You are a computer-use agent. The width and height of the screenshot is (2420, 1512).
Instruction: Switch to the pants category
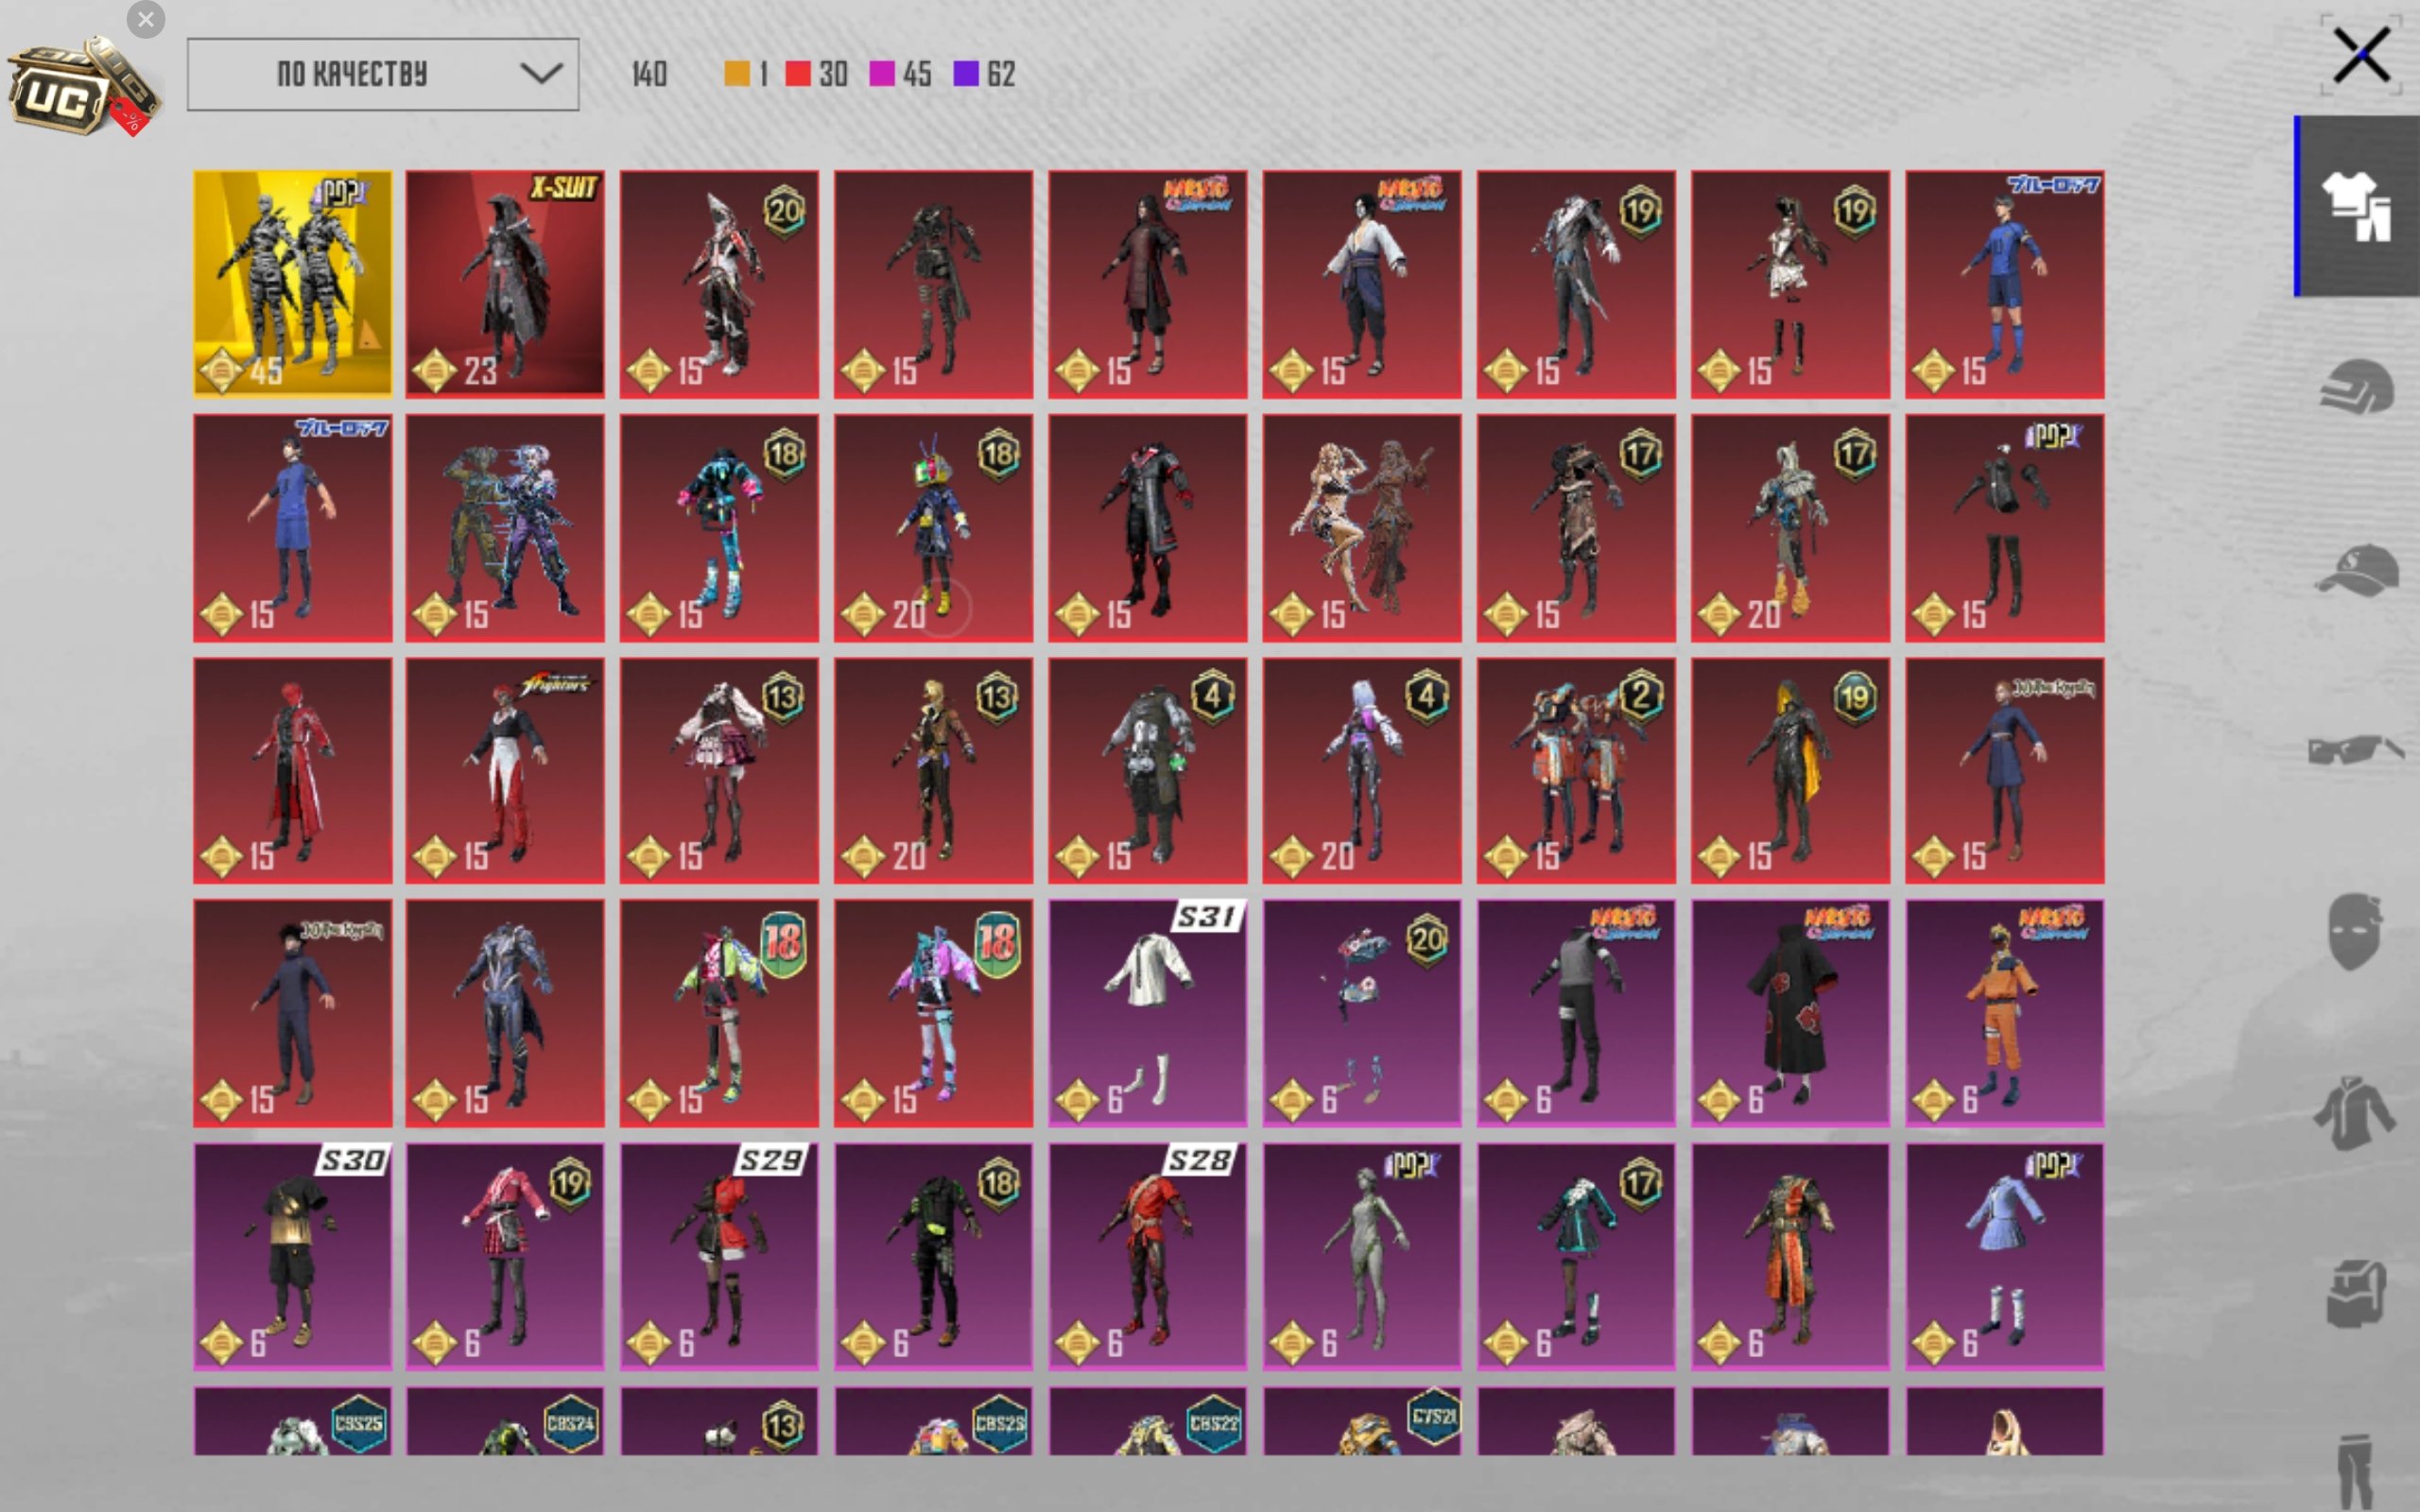[2357, 1472]
